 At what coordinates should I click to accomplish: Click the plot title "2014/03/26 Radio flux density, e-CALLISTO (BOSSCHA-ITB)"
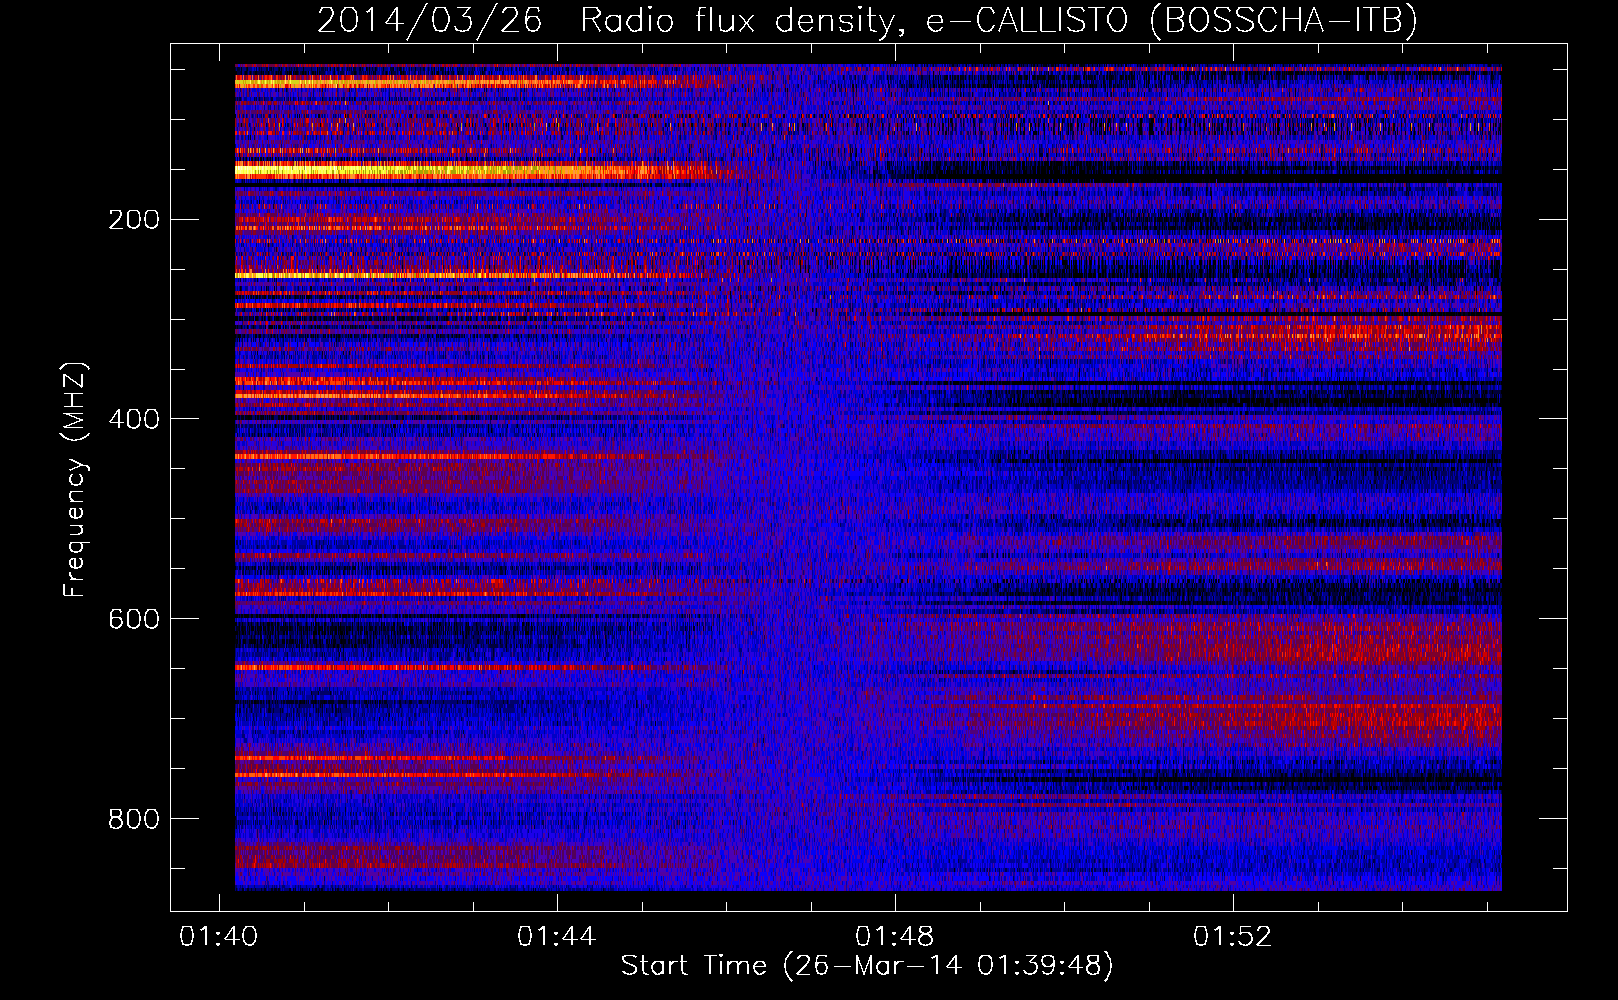coord(867,20)
